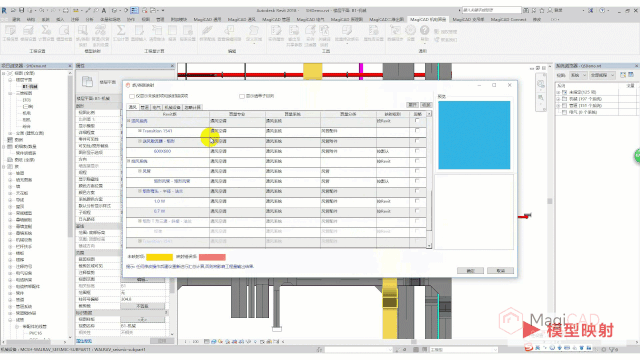Toggle the first option checkbox atop dialog
640x360 pixels.
132,96
